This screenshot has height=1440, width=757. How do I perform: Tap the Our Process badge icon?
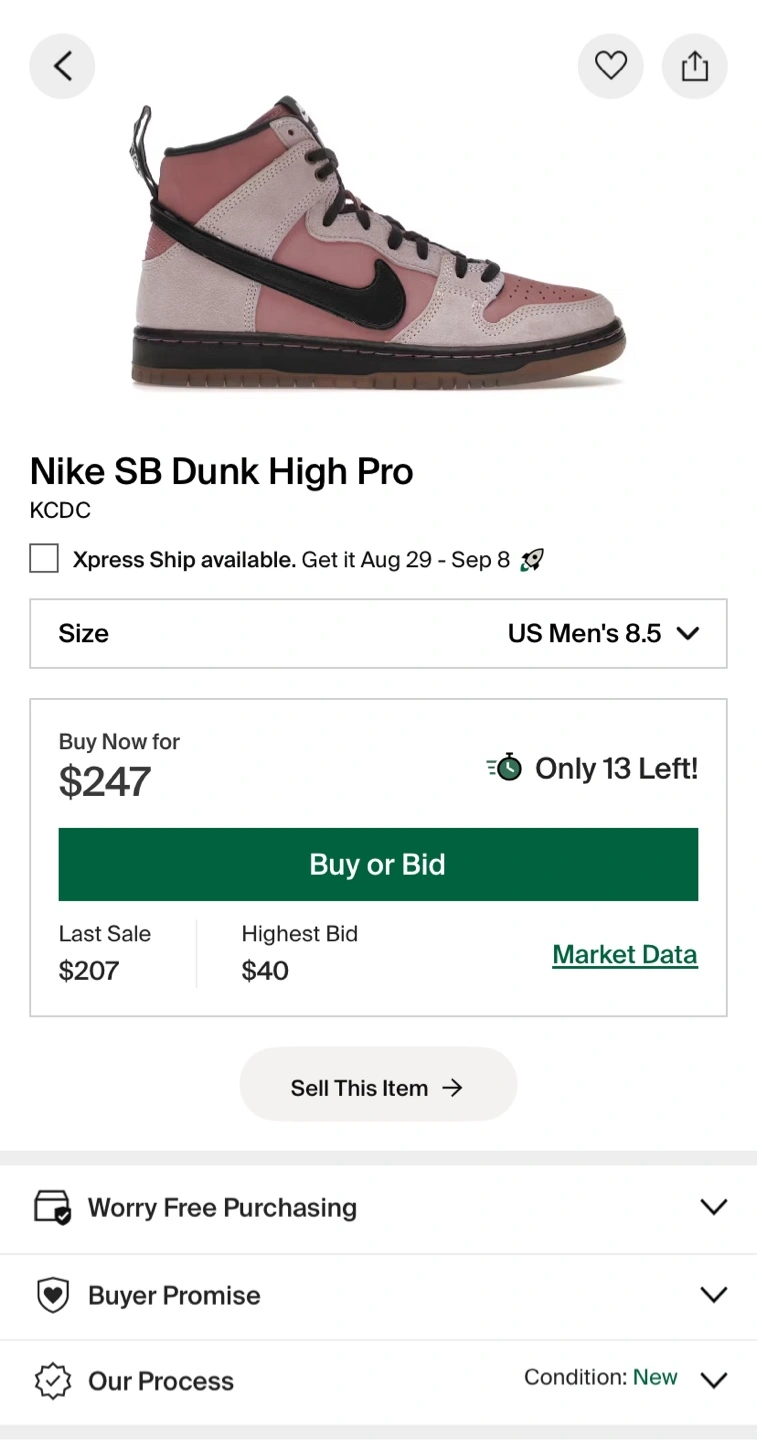tap(52, 1381)
